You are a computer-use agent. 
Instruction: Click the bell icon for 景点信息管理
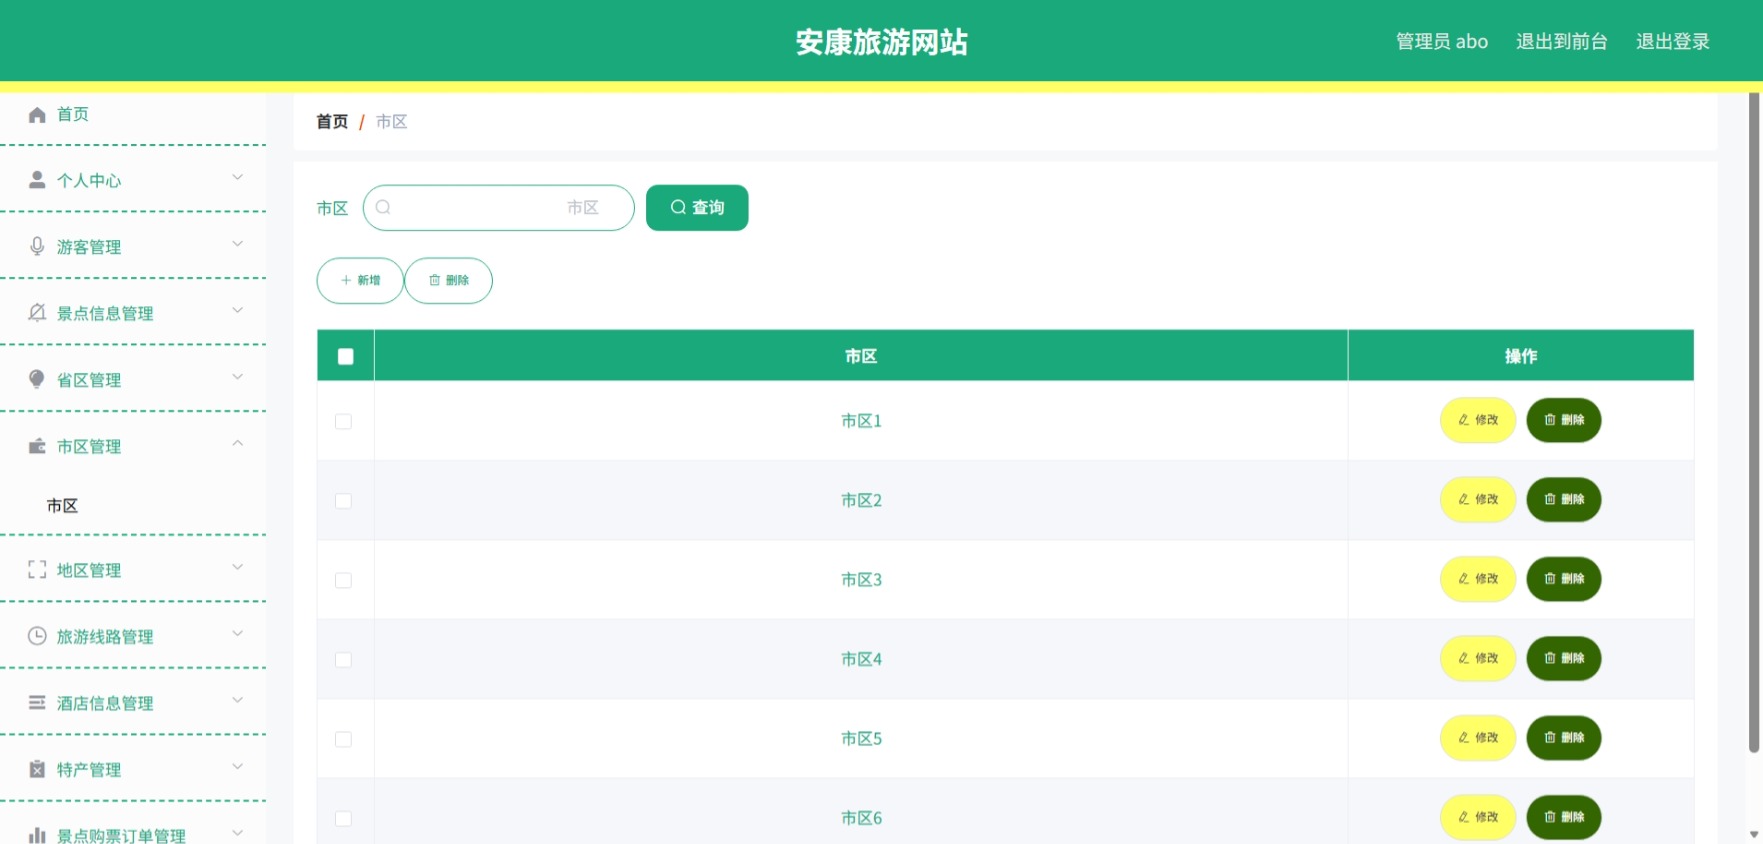37,313
